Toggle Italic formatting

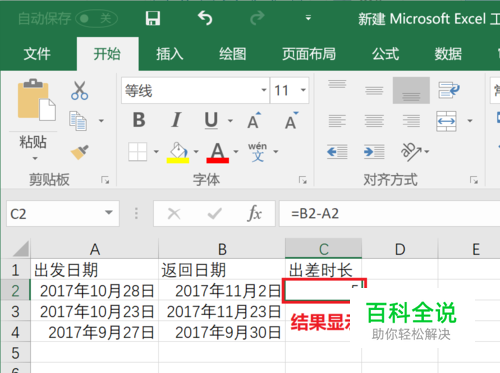coord(176,120)
